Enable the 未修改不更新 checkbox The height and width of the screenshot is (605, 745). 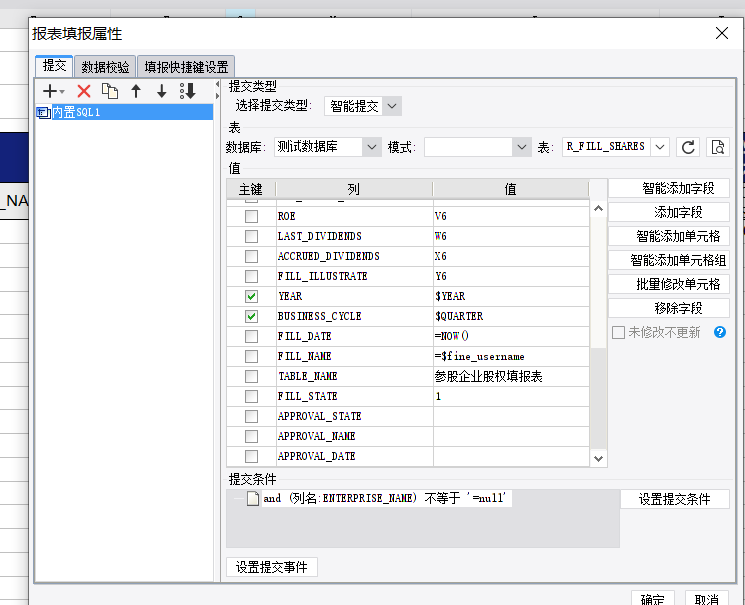[618, 332]
